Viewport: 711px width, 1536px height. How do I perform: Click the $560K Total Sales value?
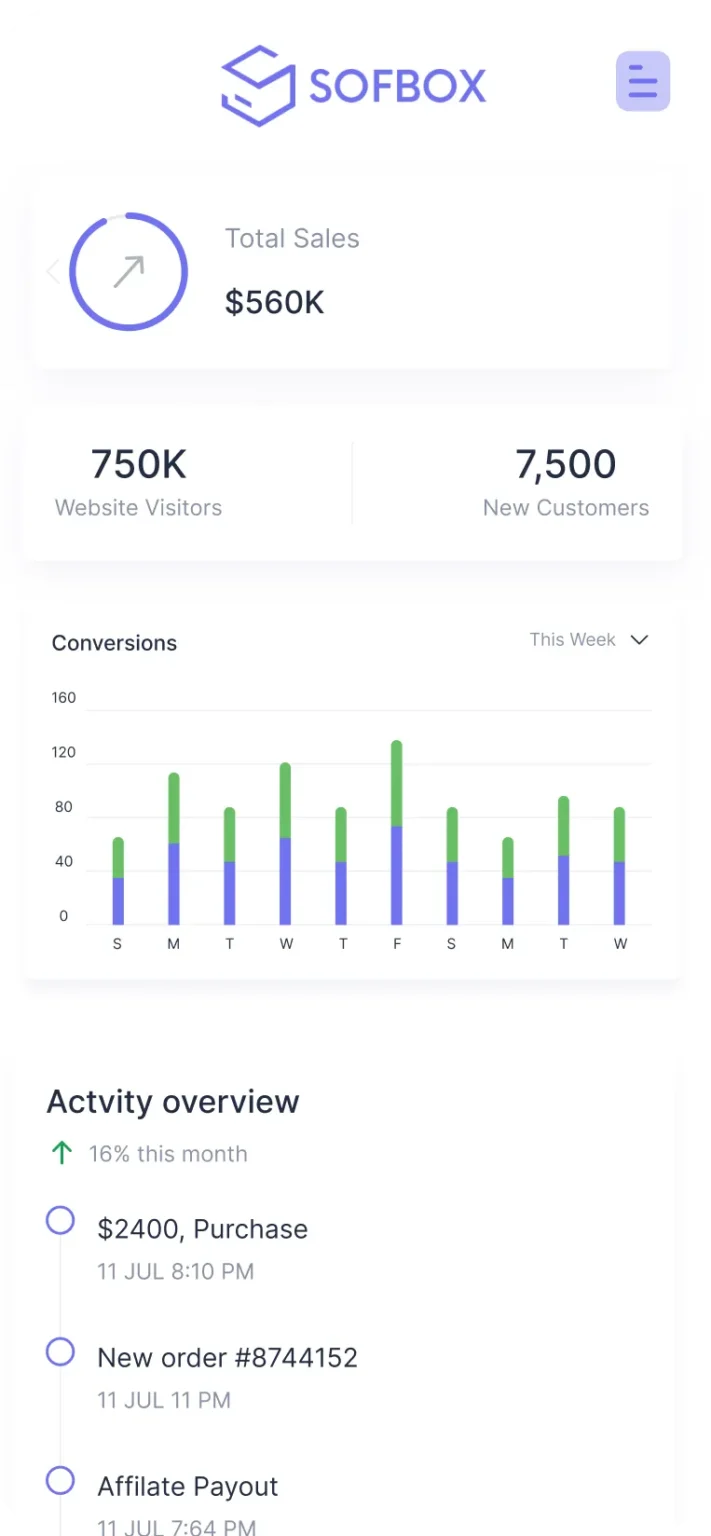274,302
